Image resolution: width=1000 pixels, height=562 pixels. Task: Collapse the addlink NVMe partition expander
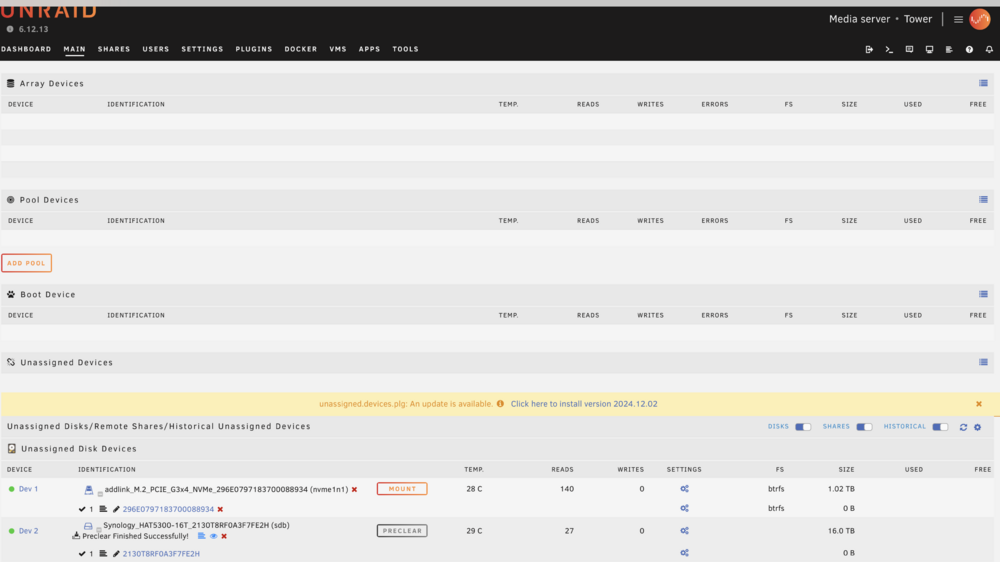point(100,494)
